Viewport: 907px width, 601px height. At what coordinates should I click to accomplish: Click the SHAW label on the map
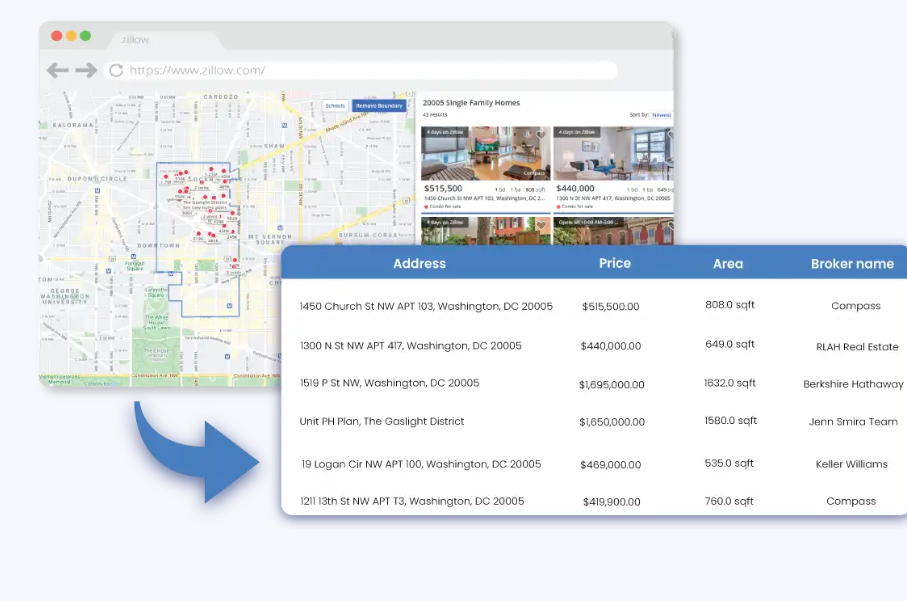pos(274,146)
